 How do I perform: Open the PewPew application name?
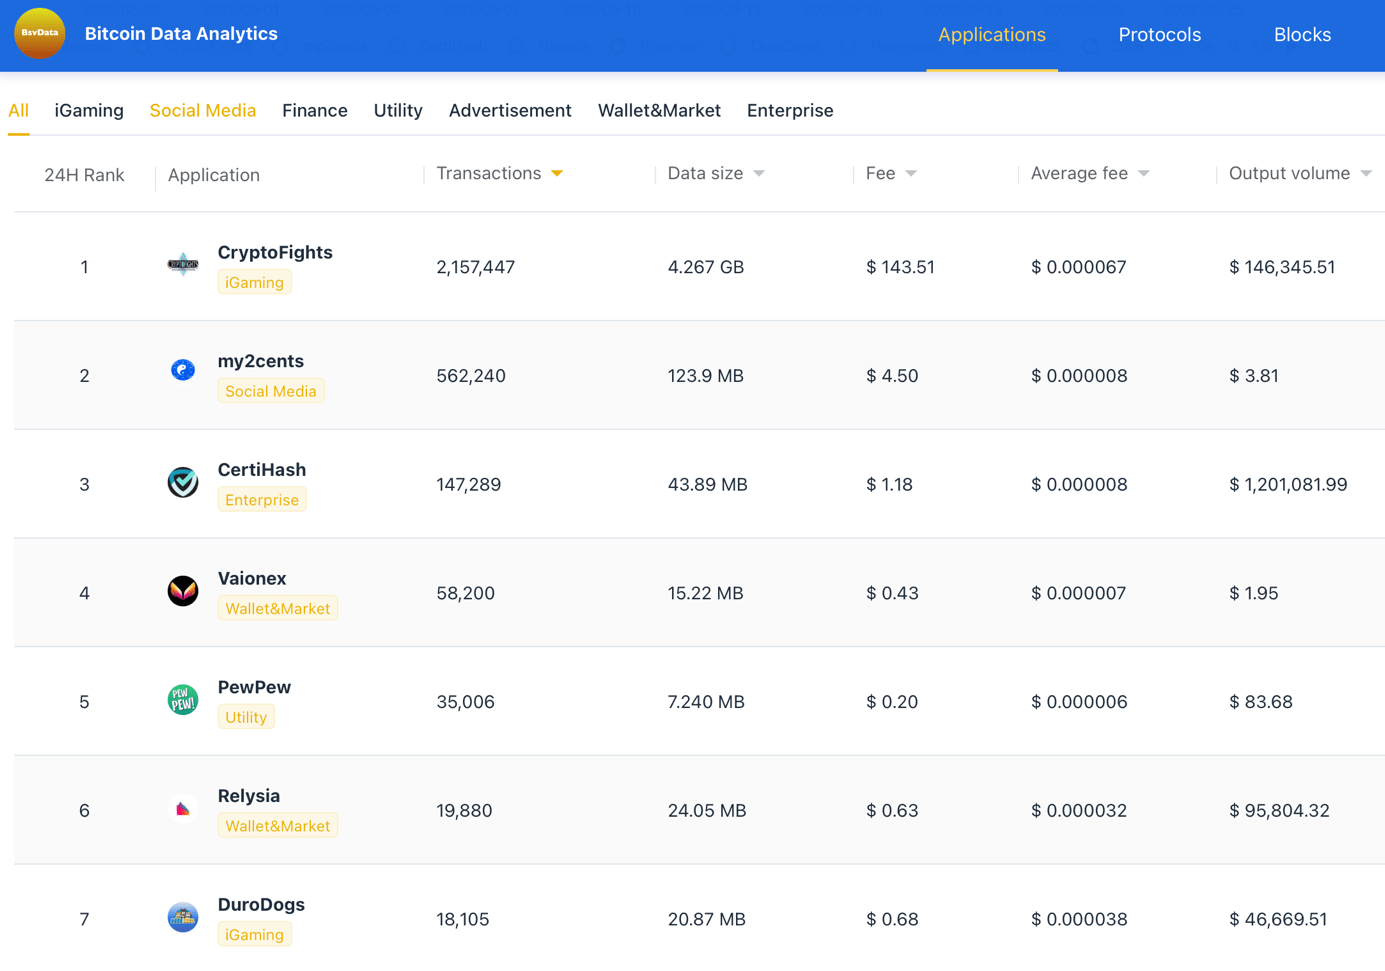[x=254, y=687]
